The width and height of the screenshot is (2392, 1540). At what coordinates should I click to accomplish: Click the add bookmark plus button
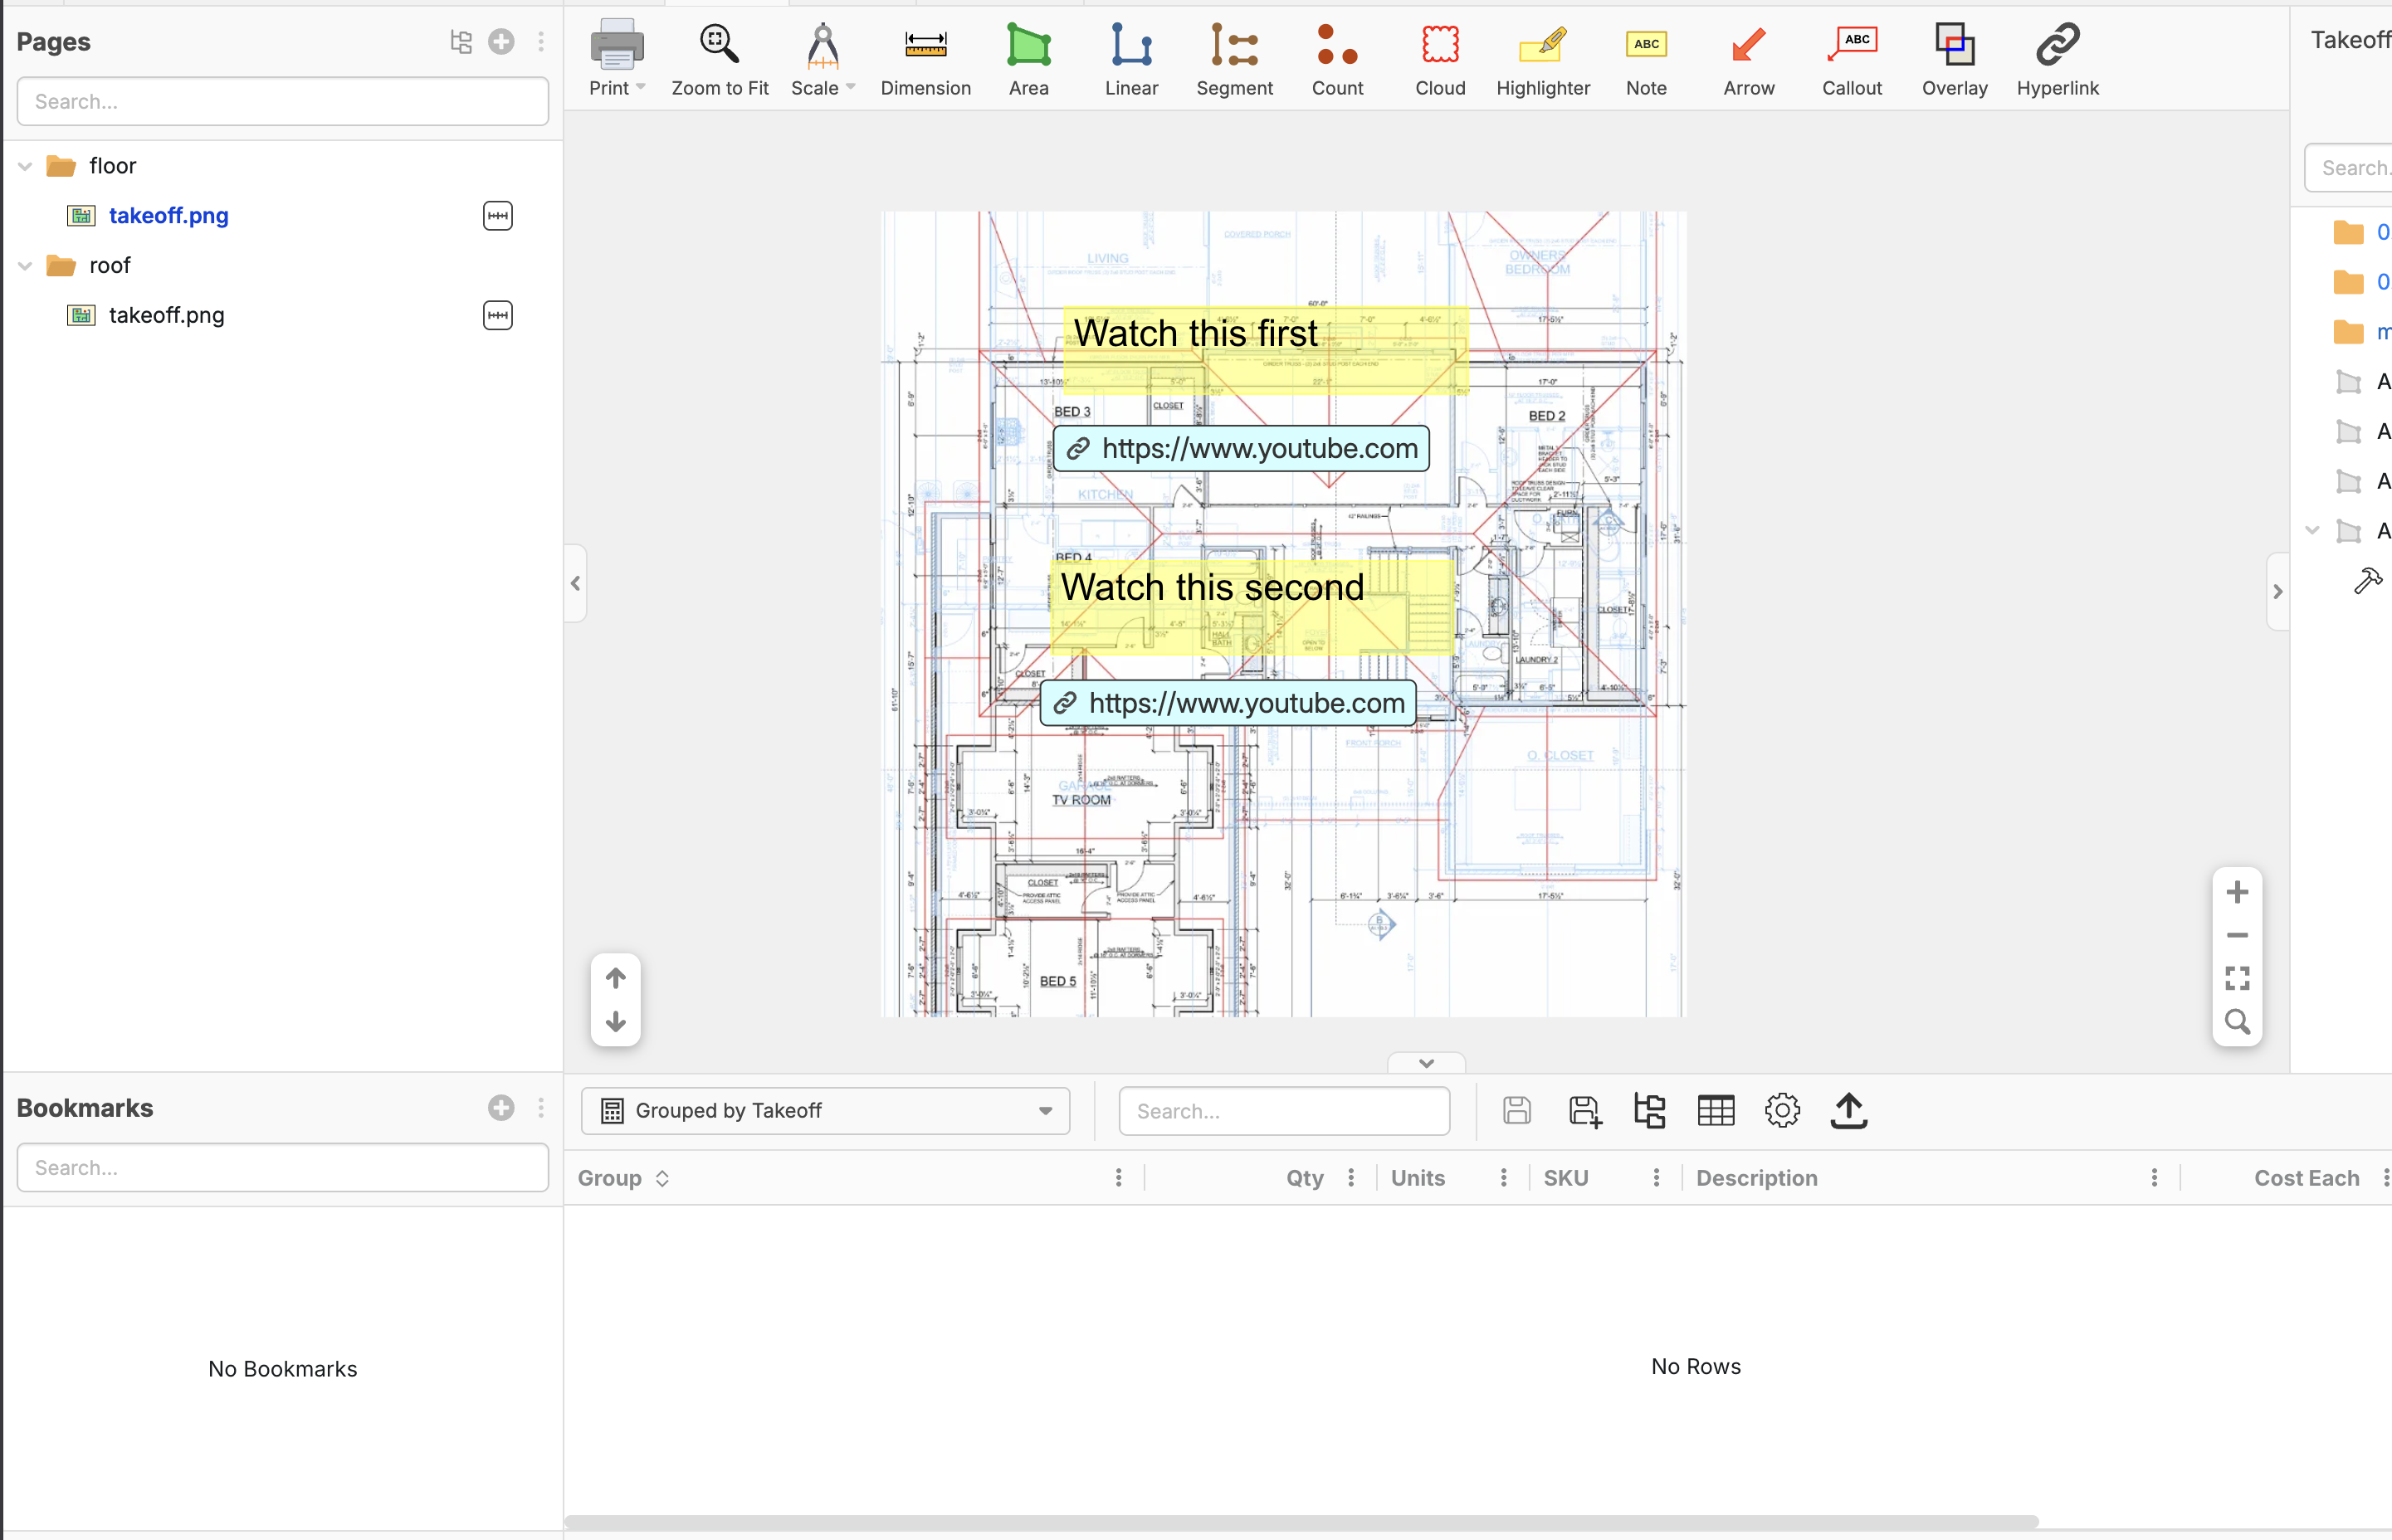tap(501, 1108)
